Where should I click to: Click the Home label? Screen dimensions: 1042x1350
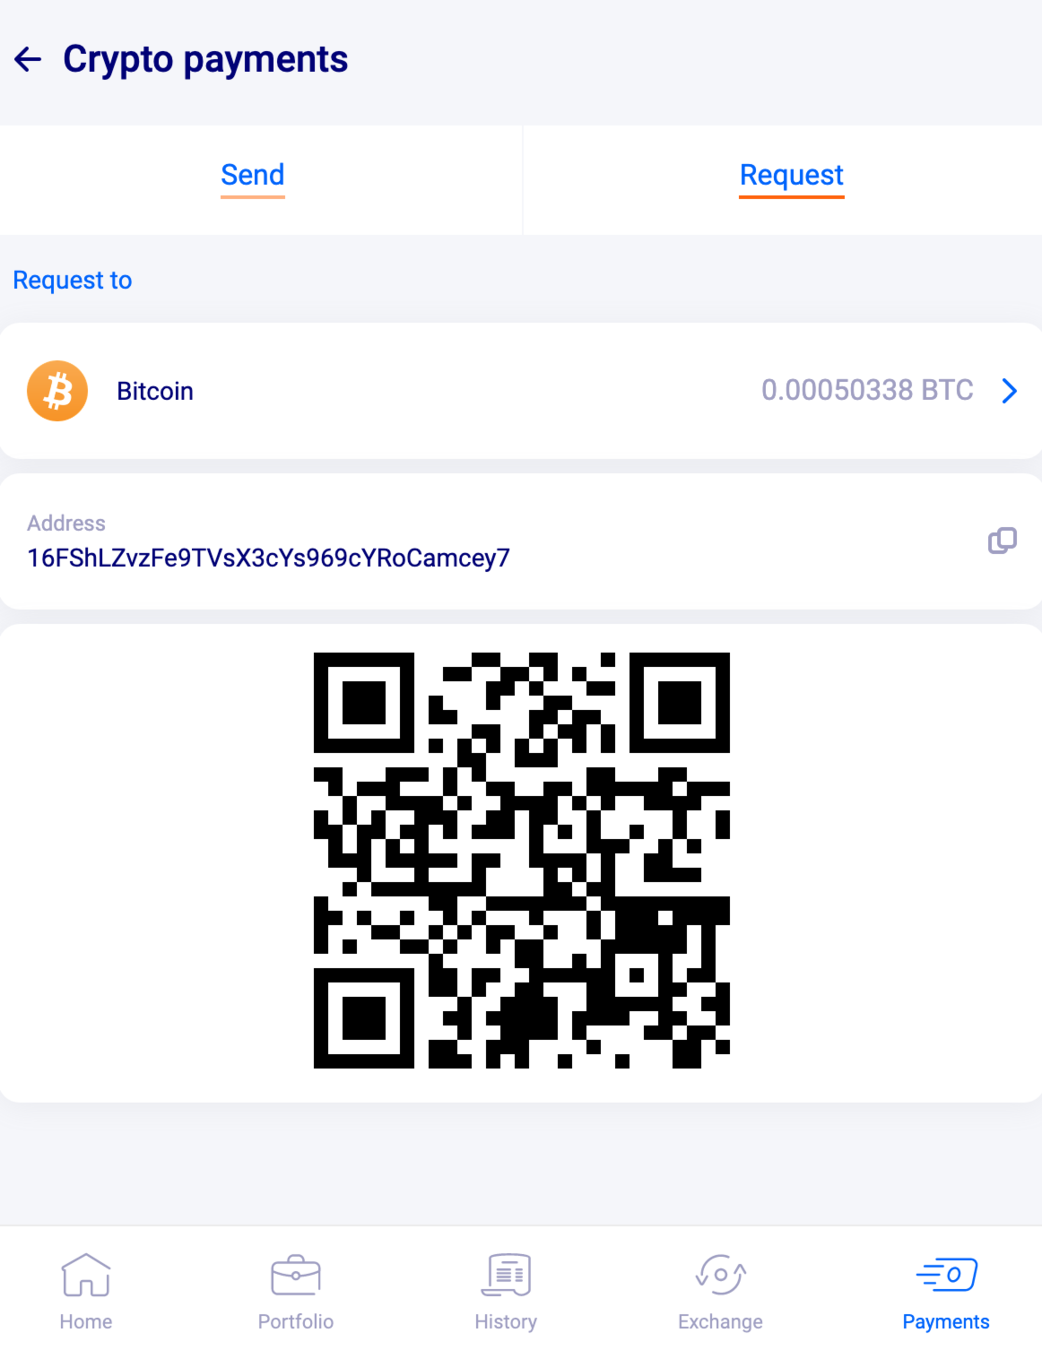[x=86, y=1322]
